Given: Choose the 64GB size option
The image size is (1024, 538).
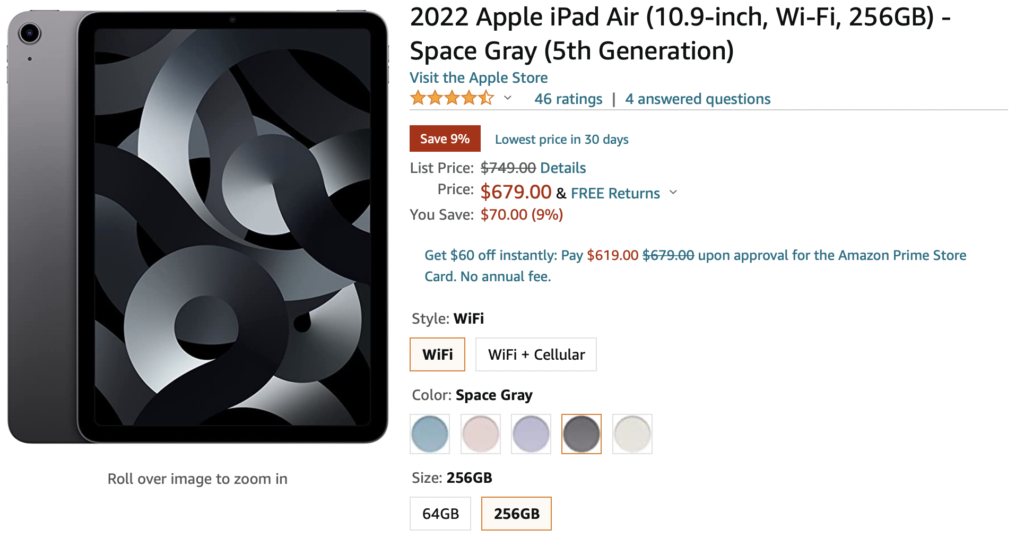Looking at the screenshot, I should [x=440, y=514].
